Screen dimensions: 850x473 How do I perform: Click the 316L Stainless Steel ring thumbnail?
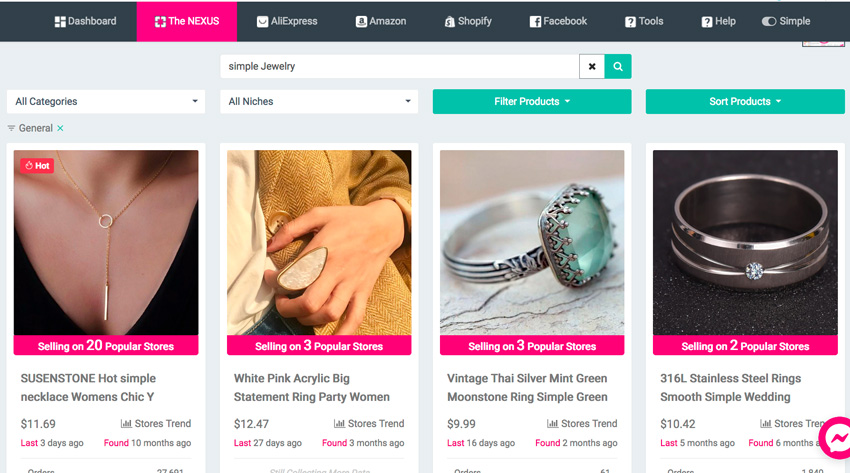click(x=745, y=242)
